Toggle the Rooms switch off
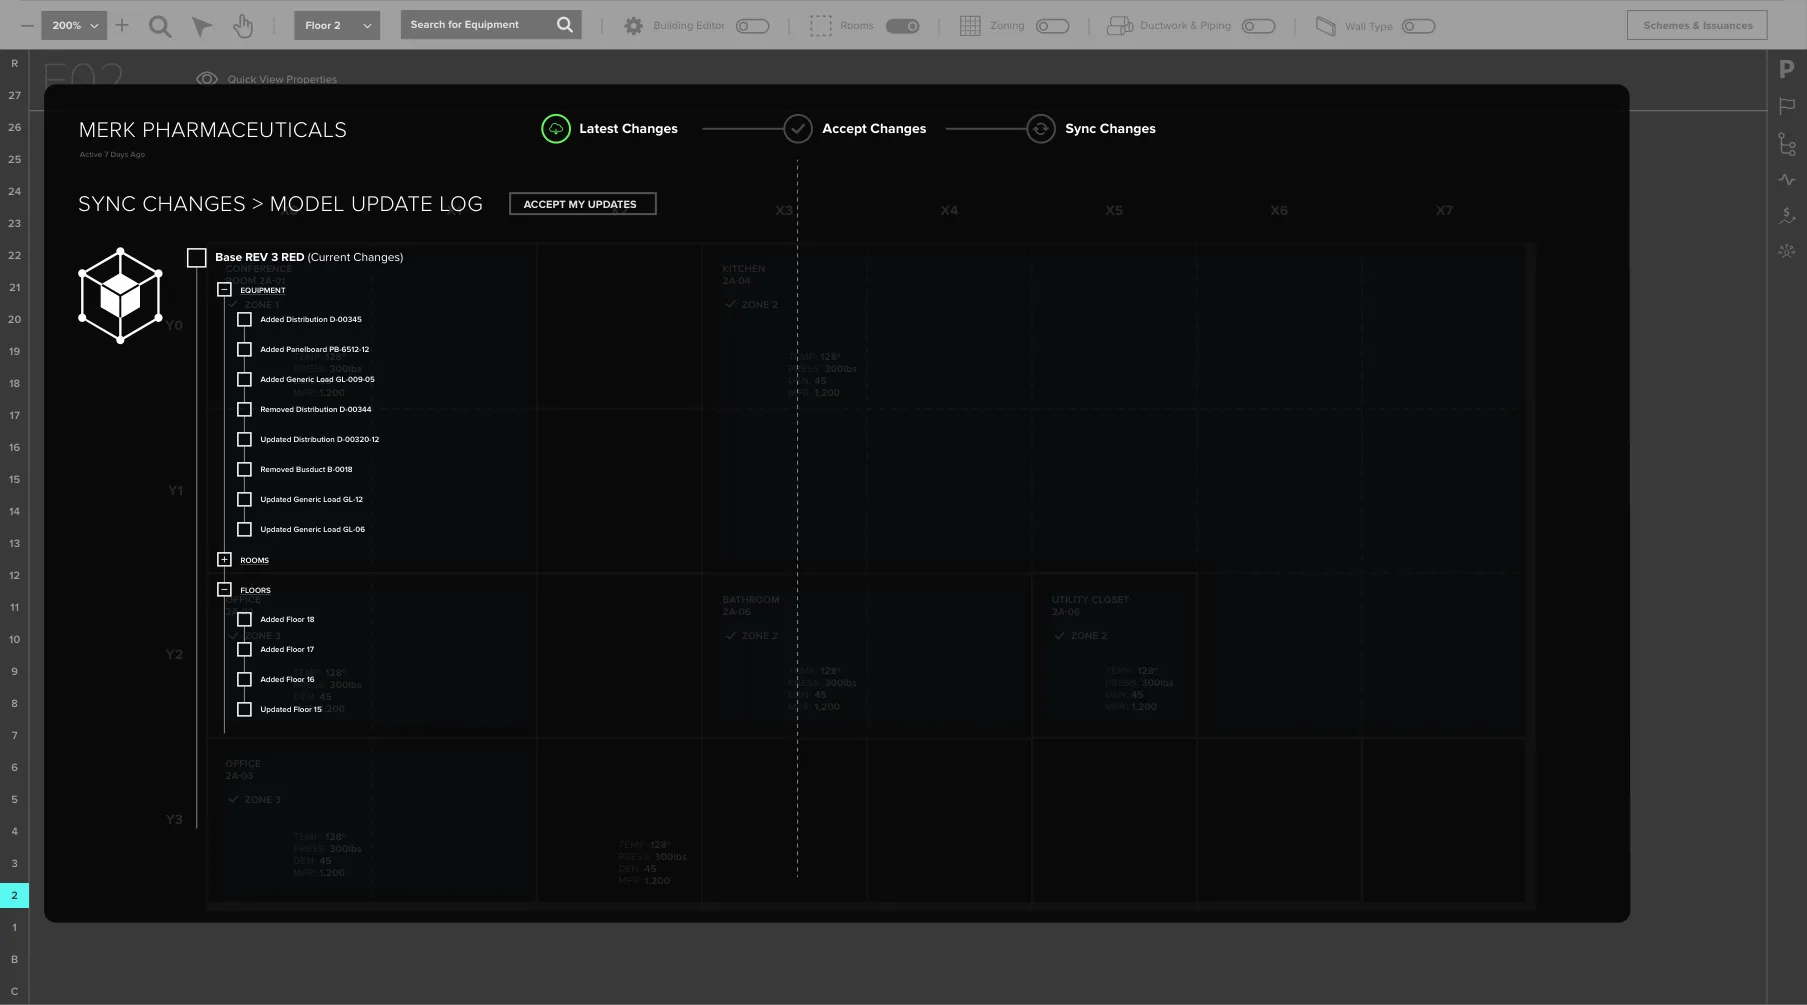Viewport: 1807px width, 1005px height. (903, 26)
